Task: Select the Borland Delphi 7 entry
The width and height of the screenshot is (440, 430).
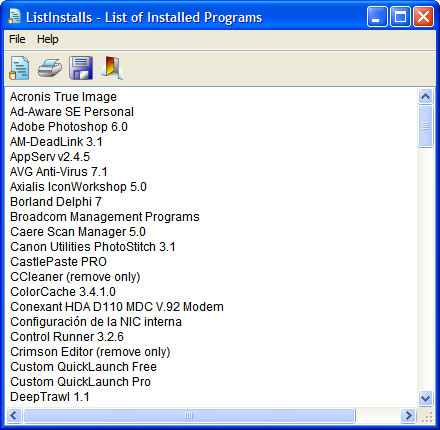Action: pyautogui.click(x=56, y=202)
